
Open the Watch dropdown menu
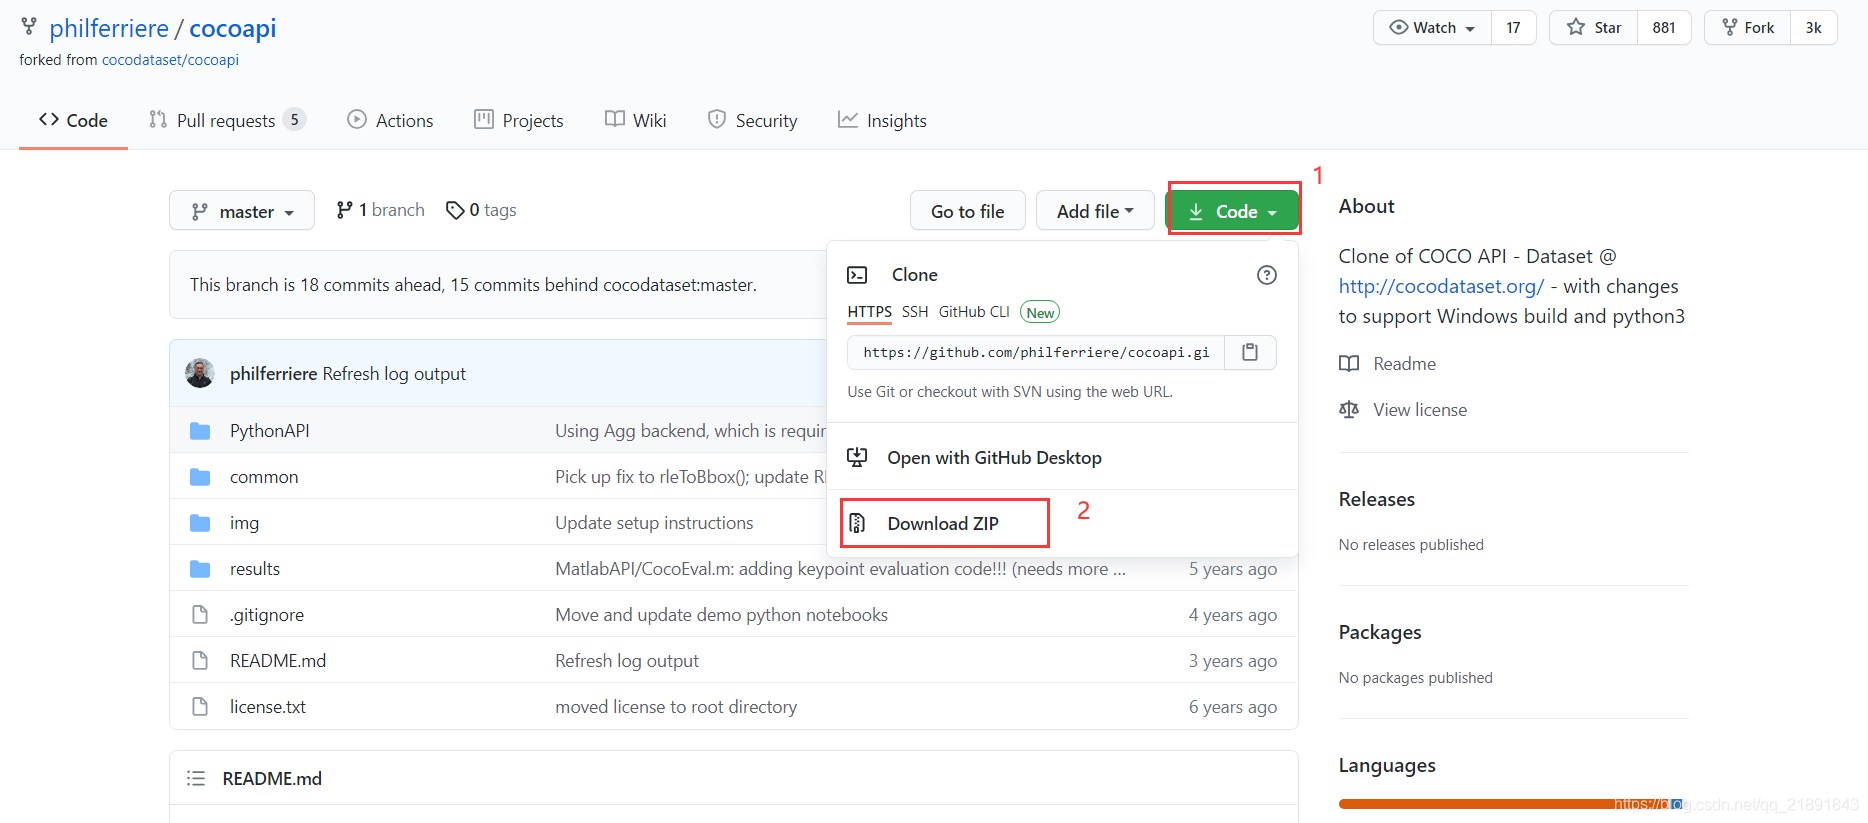tap(1432, 28)
